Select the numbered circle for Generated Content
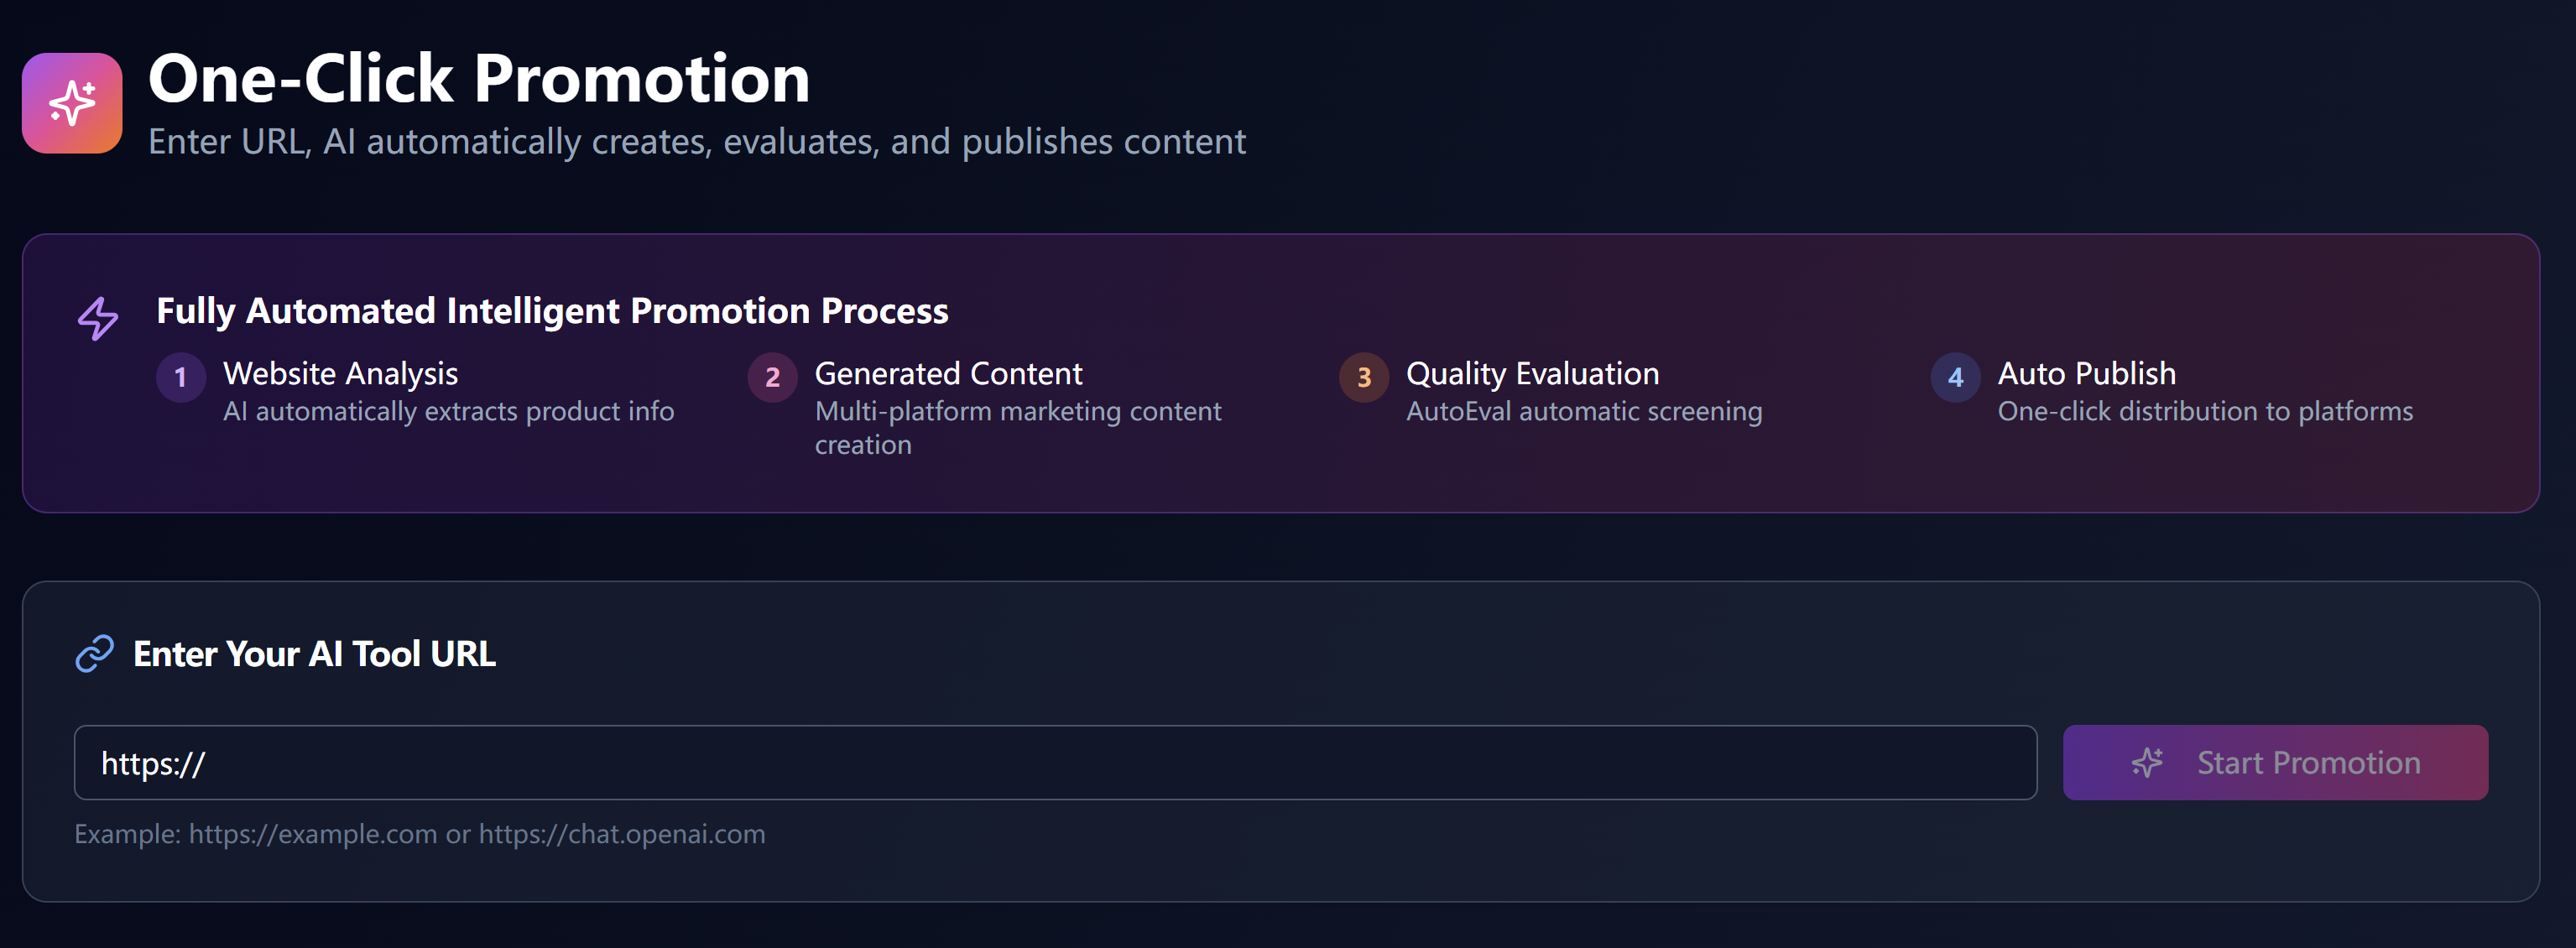The width and height of the screenshot is (2576, 948). (x=772, y=378)
